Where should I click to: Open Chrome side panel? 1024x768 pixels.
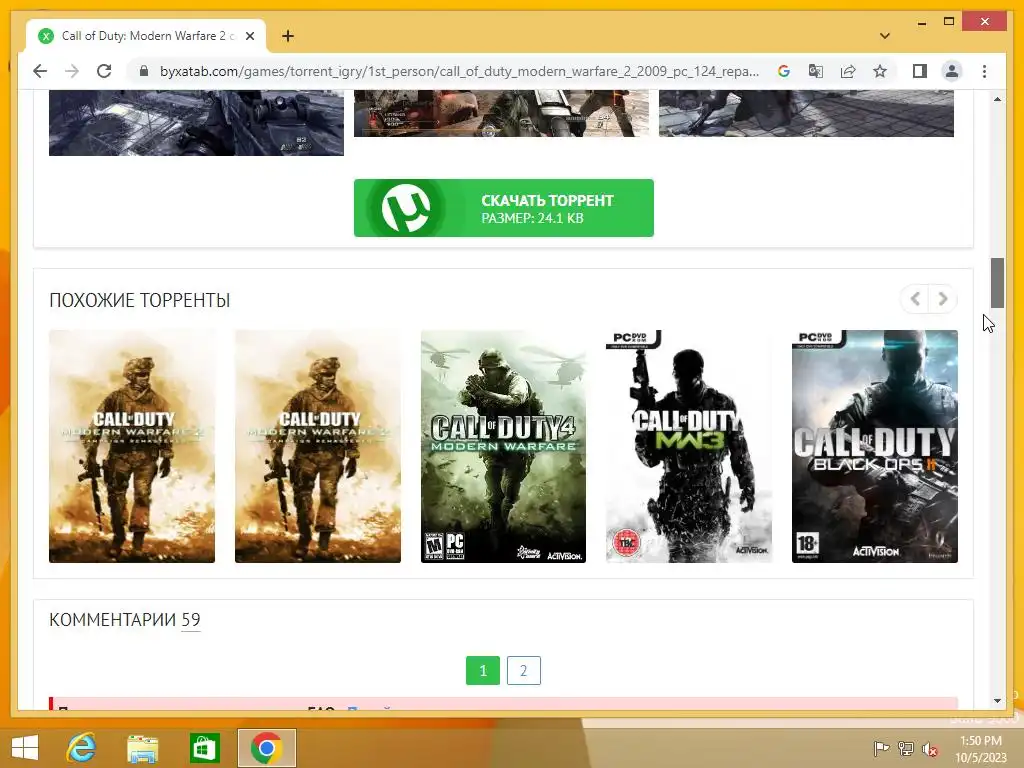pos(920,71)
